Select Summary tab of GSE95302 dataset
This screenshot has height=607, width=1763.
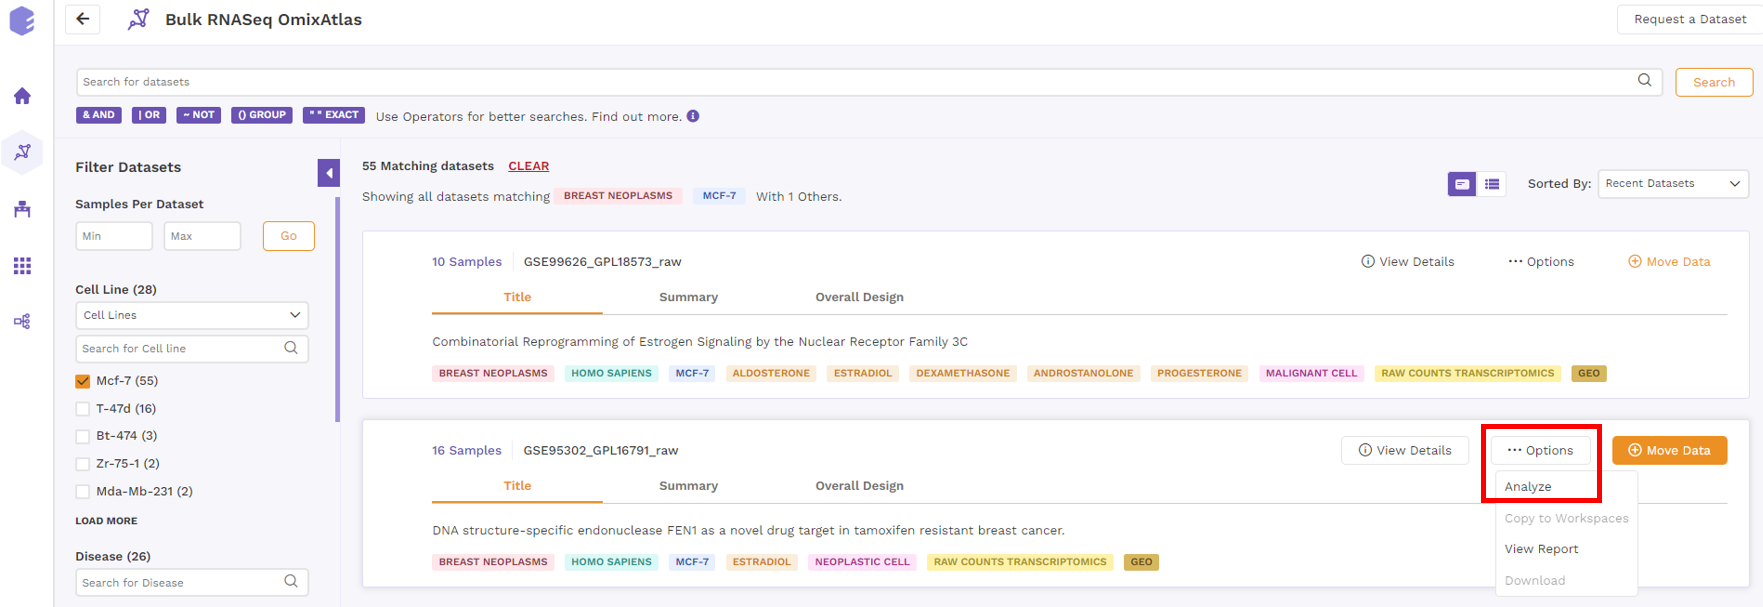(688, 486)
